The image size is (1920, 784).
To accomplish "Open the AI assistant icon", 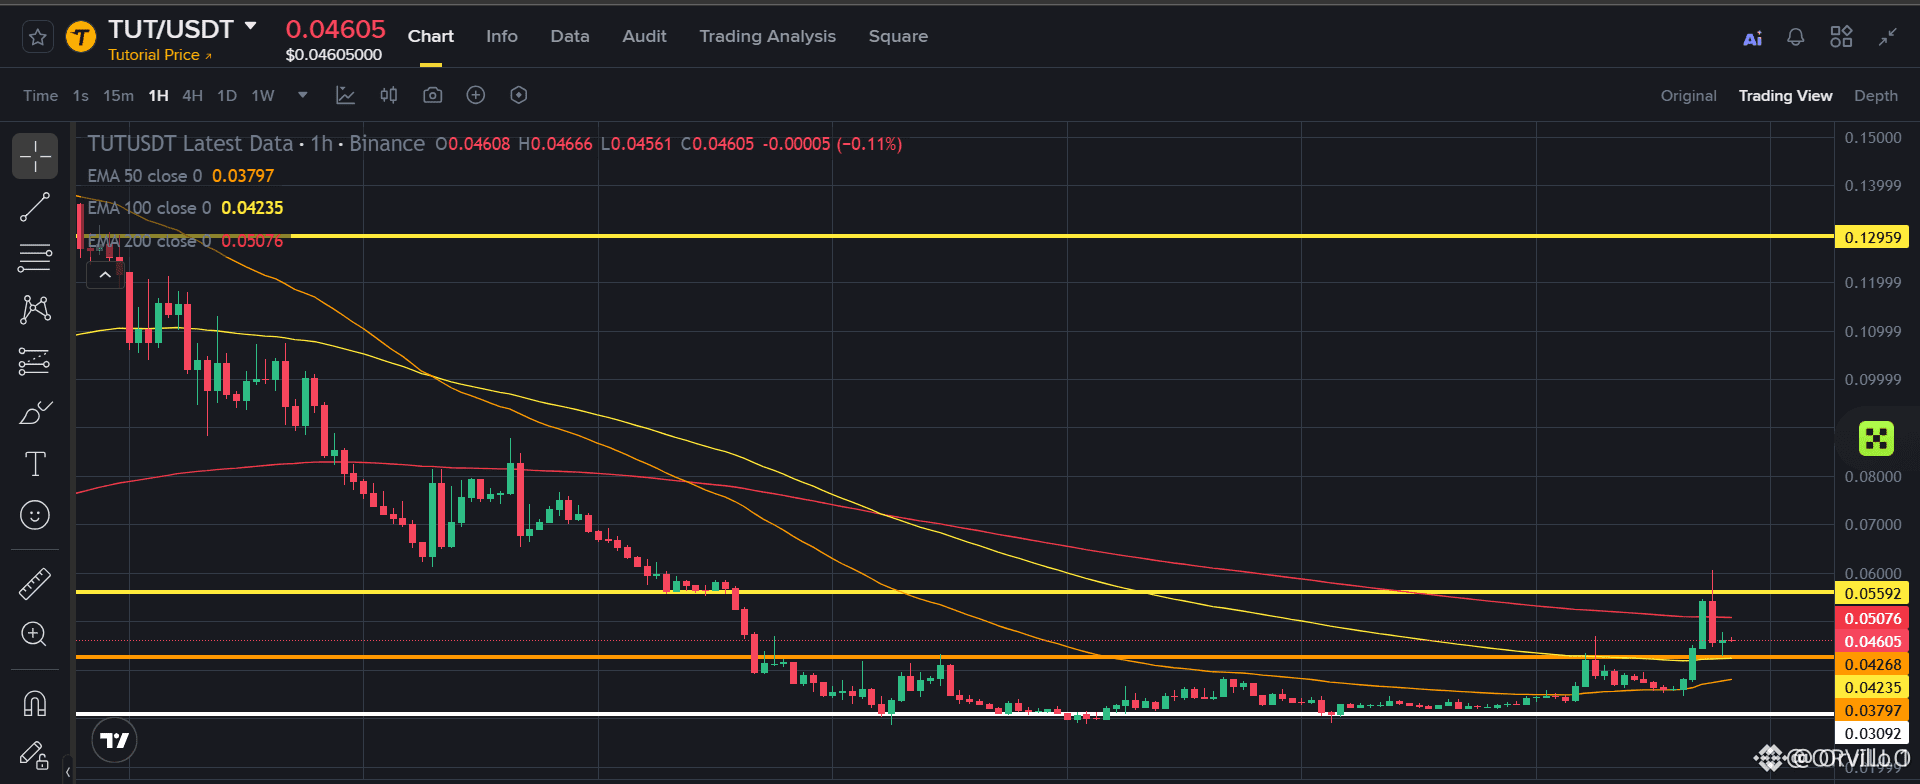I will [x=1752, y=38].
